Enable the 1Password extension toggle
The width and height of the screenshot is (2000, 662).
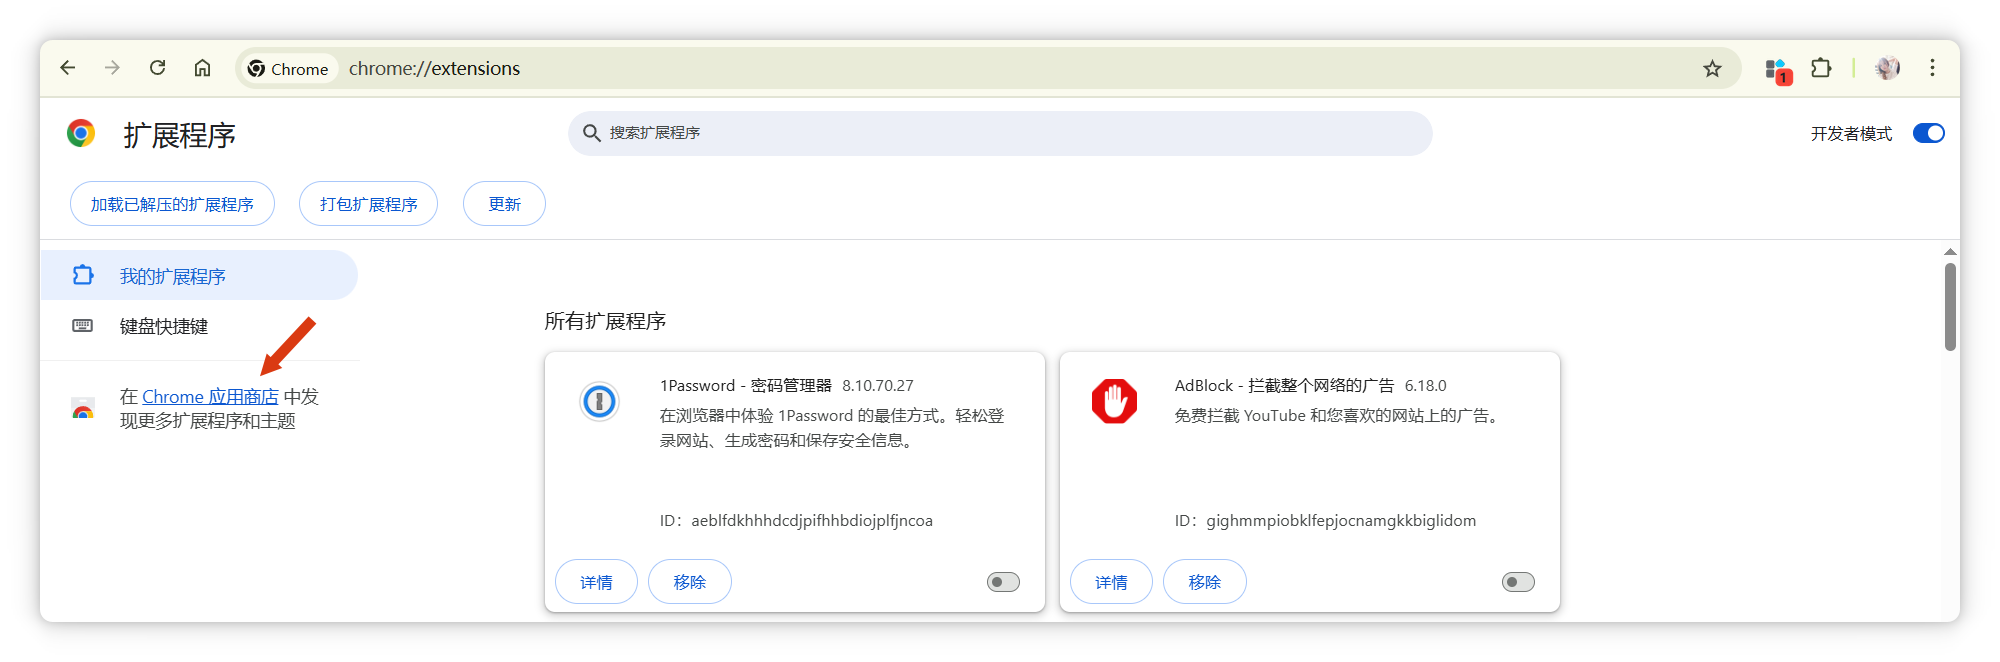1003,582
